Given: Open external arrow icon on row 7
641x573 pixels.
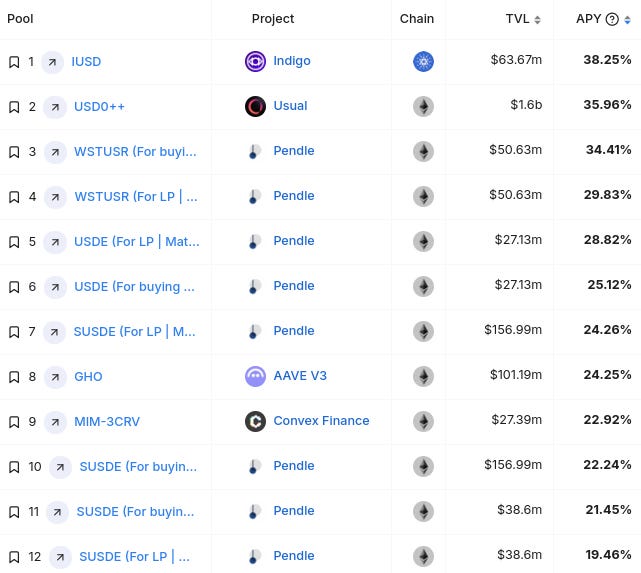Looking at the screenshot, I should 54,332.
